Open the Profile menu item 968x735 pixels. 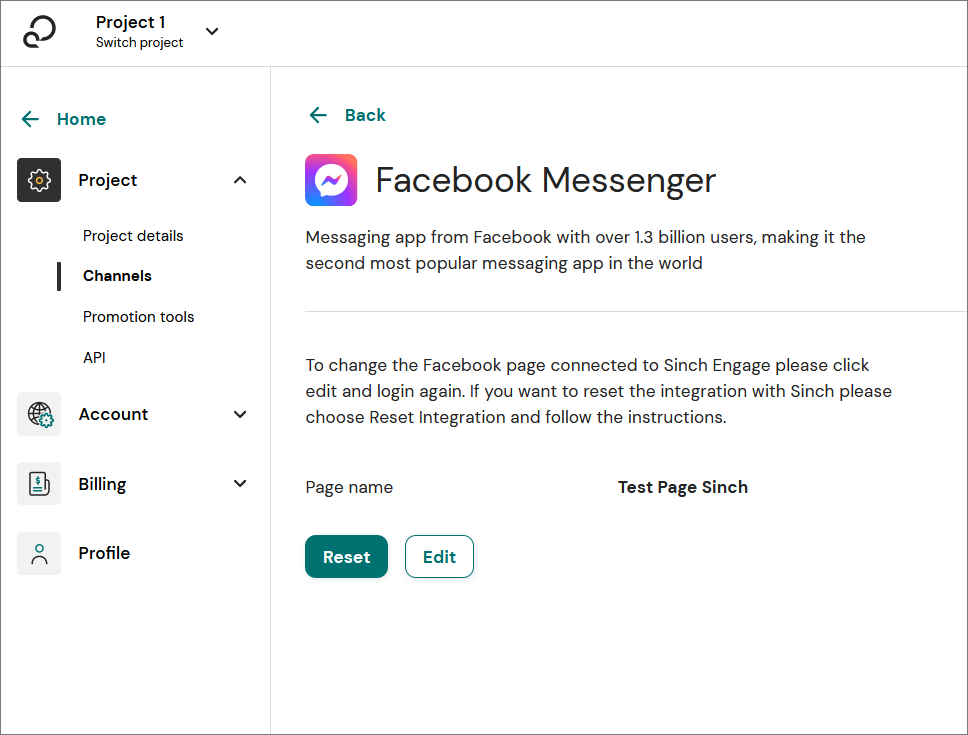pos(104,553)
